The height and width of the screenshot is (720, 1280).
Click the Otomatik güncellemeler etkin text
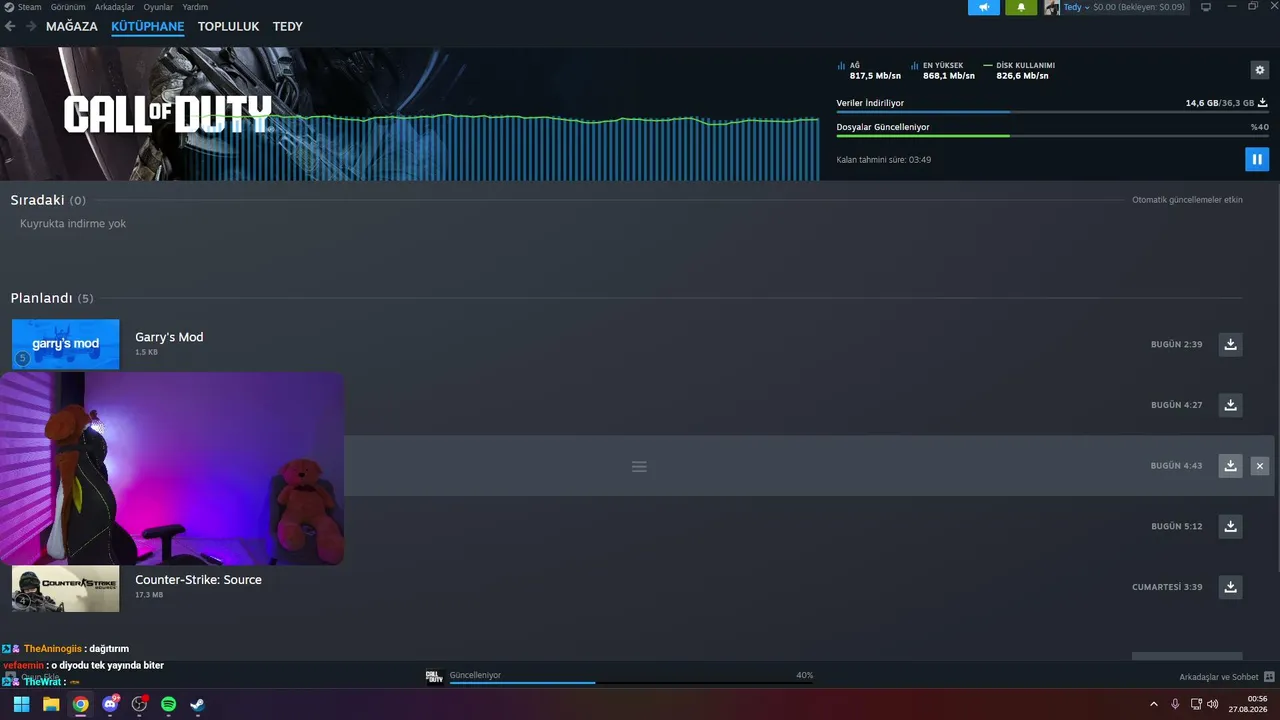1187,200
